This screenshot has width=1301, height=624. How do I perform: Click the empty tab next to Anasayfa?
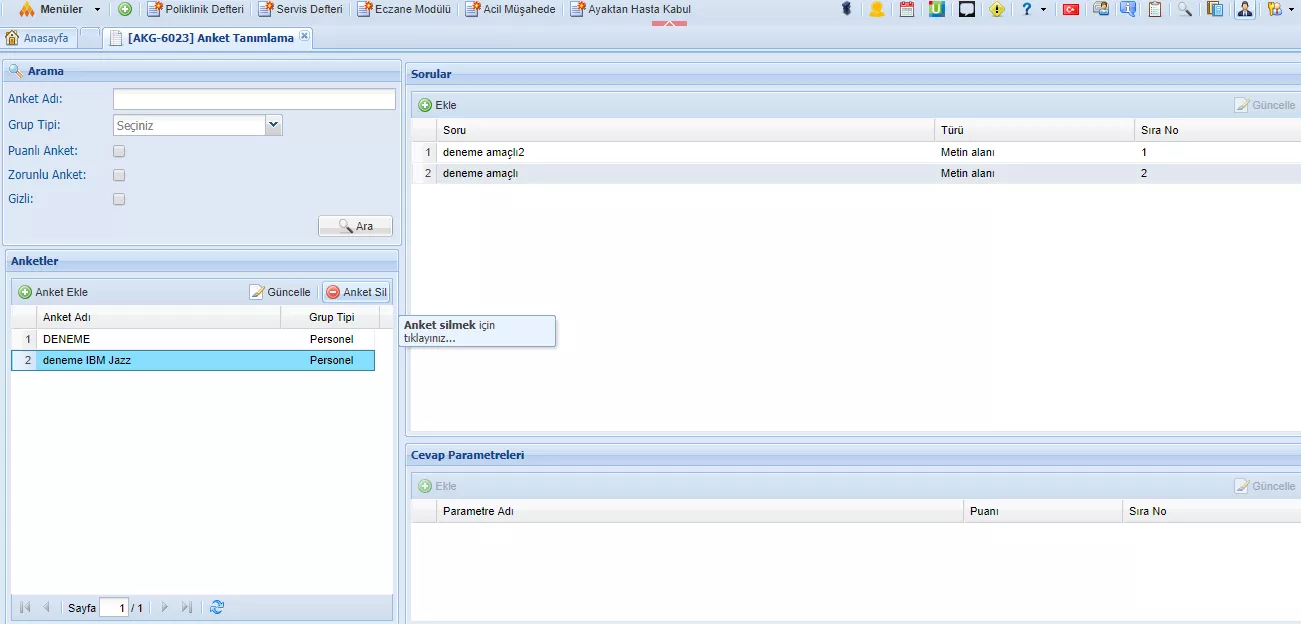(90, 38)
